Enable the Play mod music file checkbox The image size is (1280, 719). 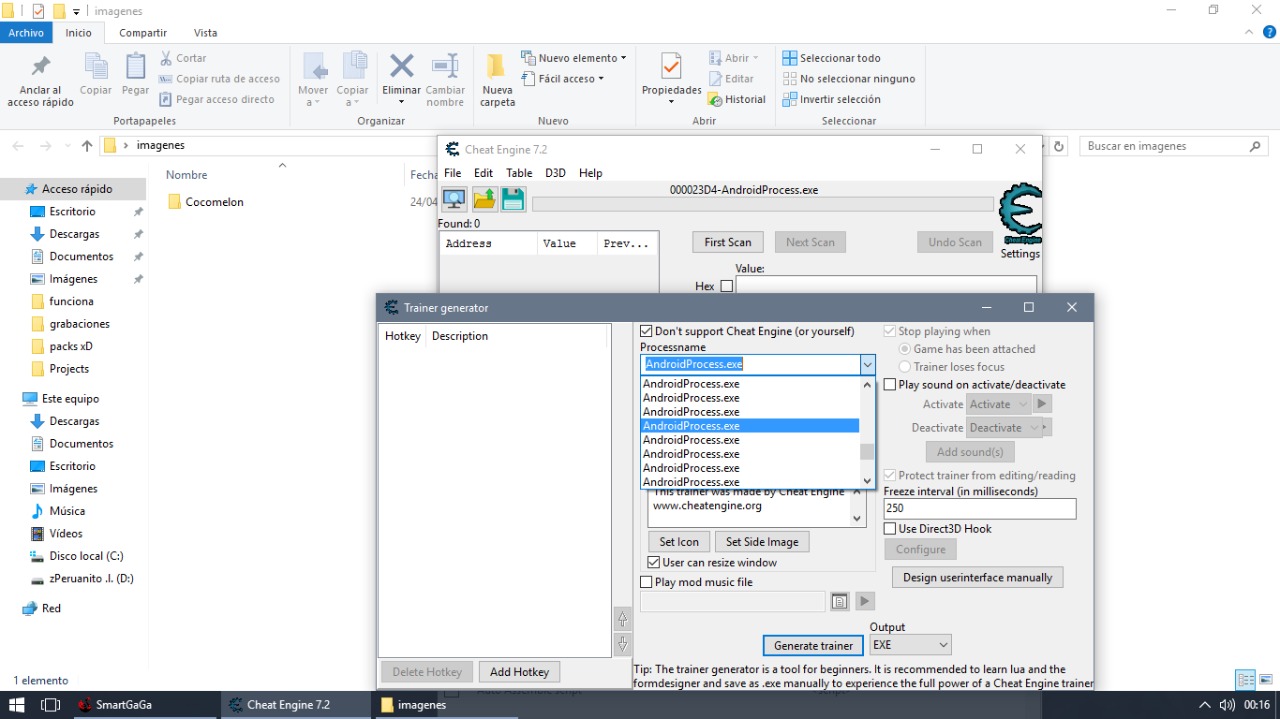click(x=646, y=582)
